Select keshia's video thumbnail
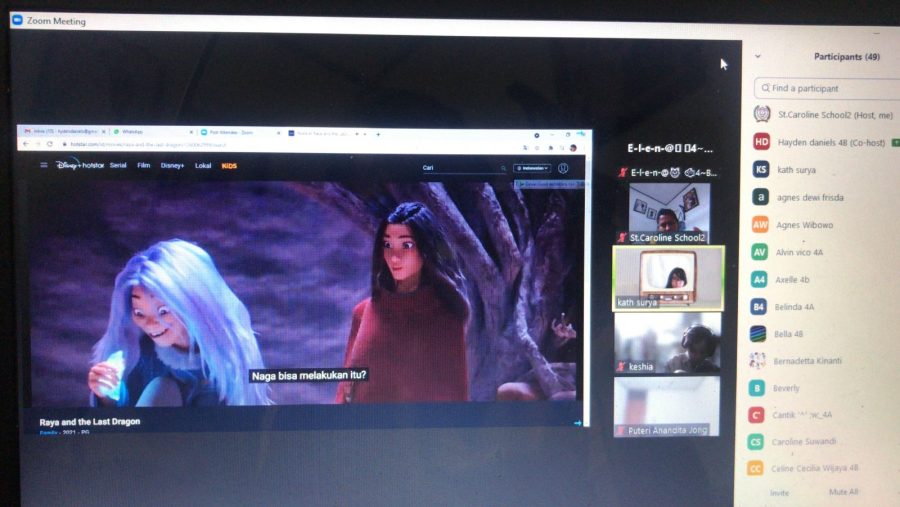 666,342
